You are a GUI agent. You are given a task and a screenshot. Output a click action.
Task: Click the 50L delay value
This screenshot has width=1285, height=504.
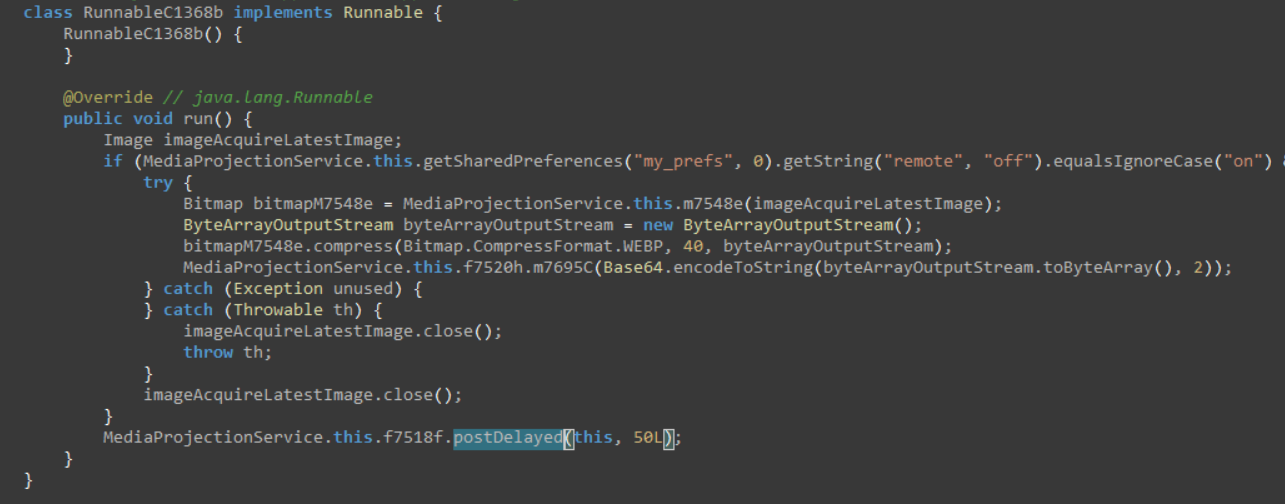pos(650,438)
